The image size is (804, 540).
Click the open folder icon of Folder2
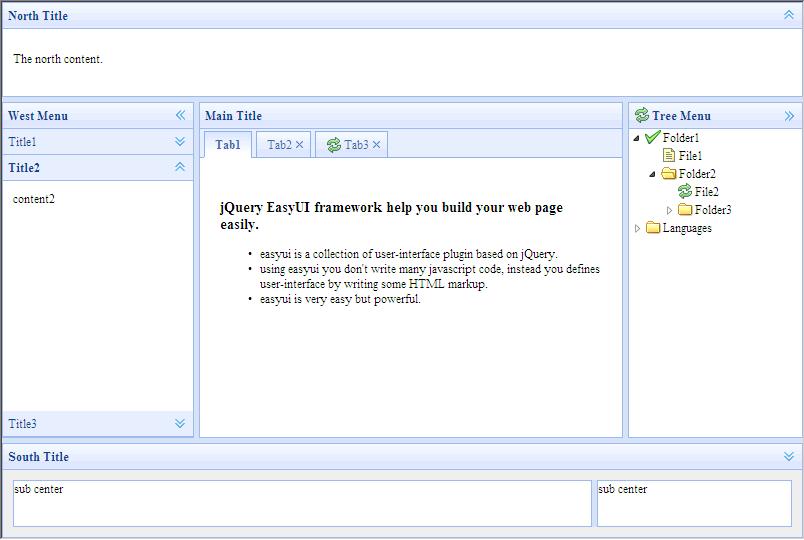(669, 173)
